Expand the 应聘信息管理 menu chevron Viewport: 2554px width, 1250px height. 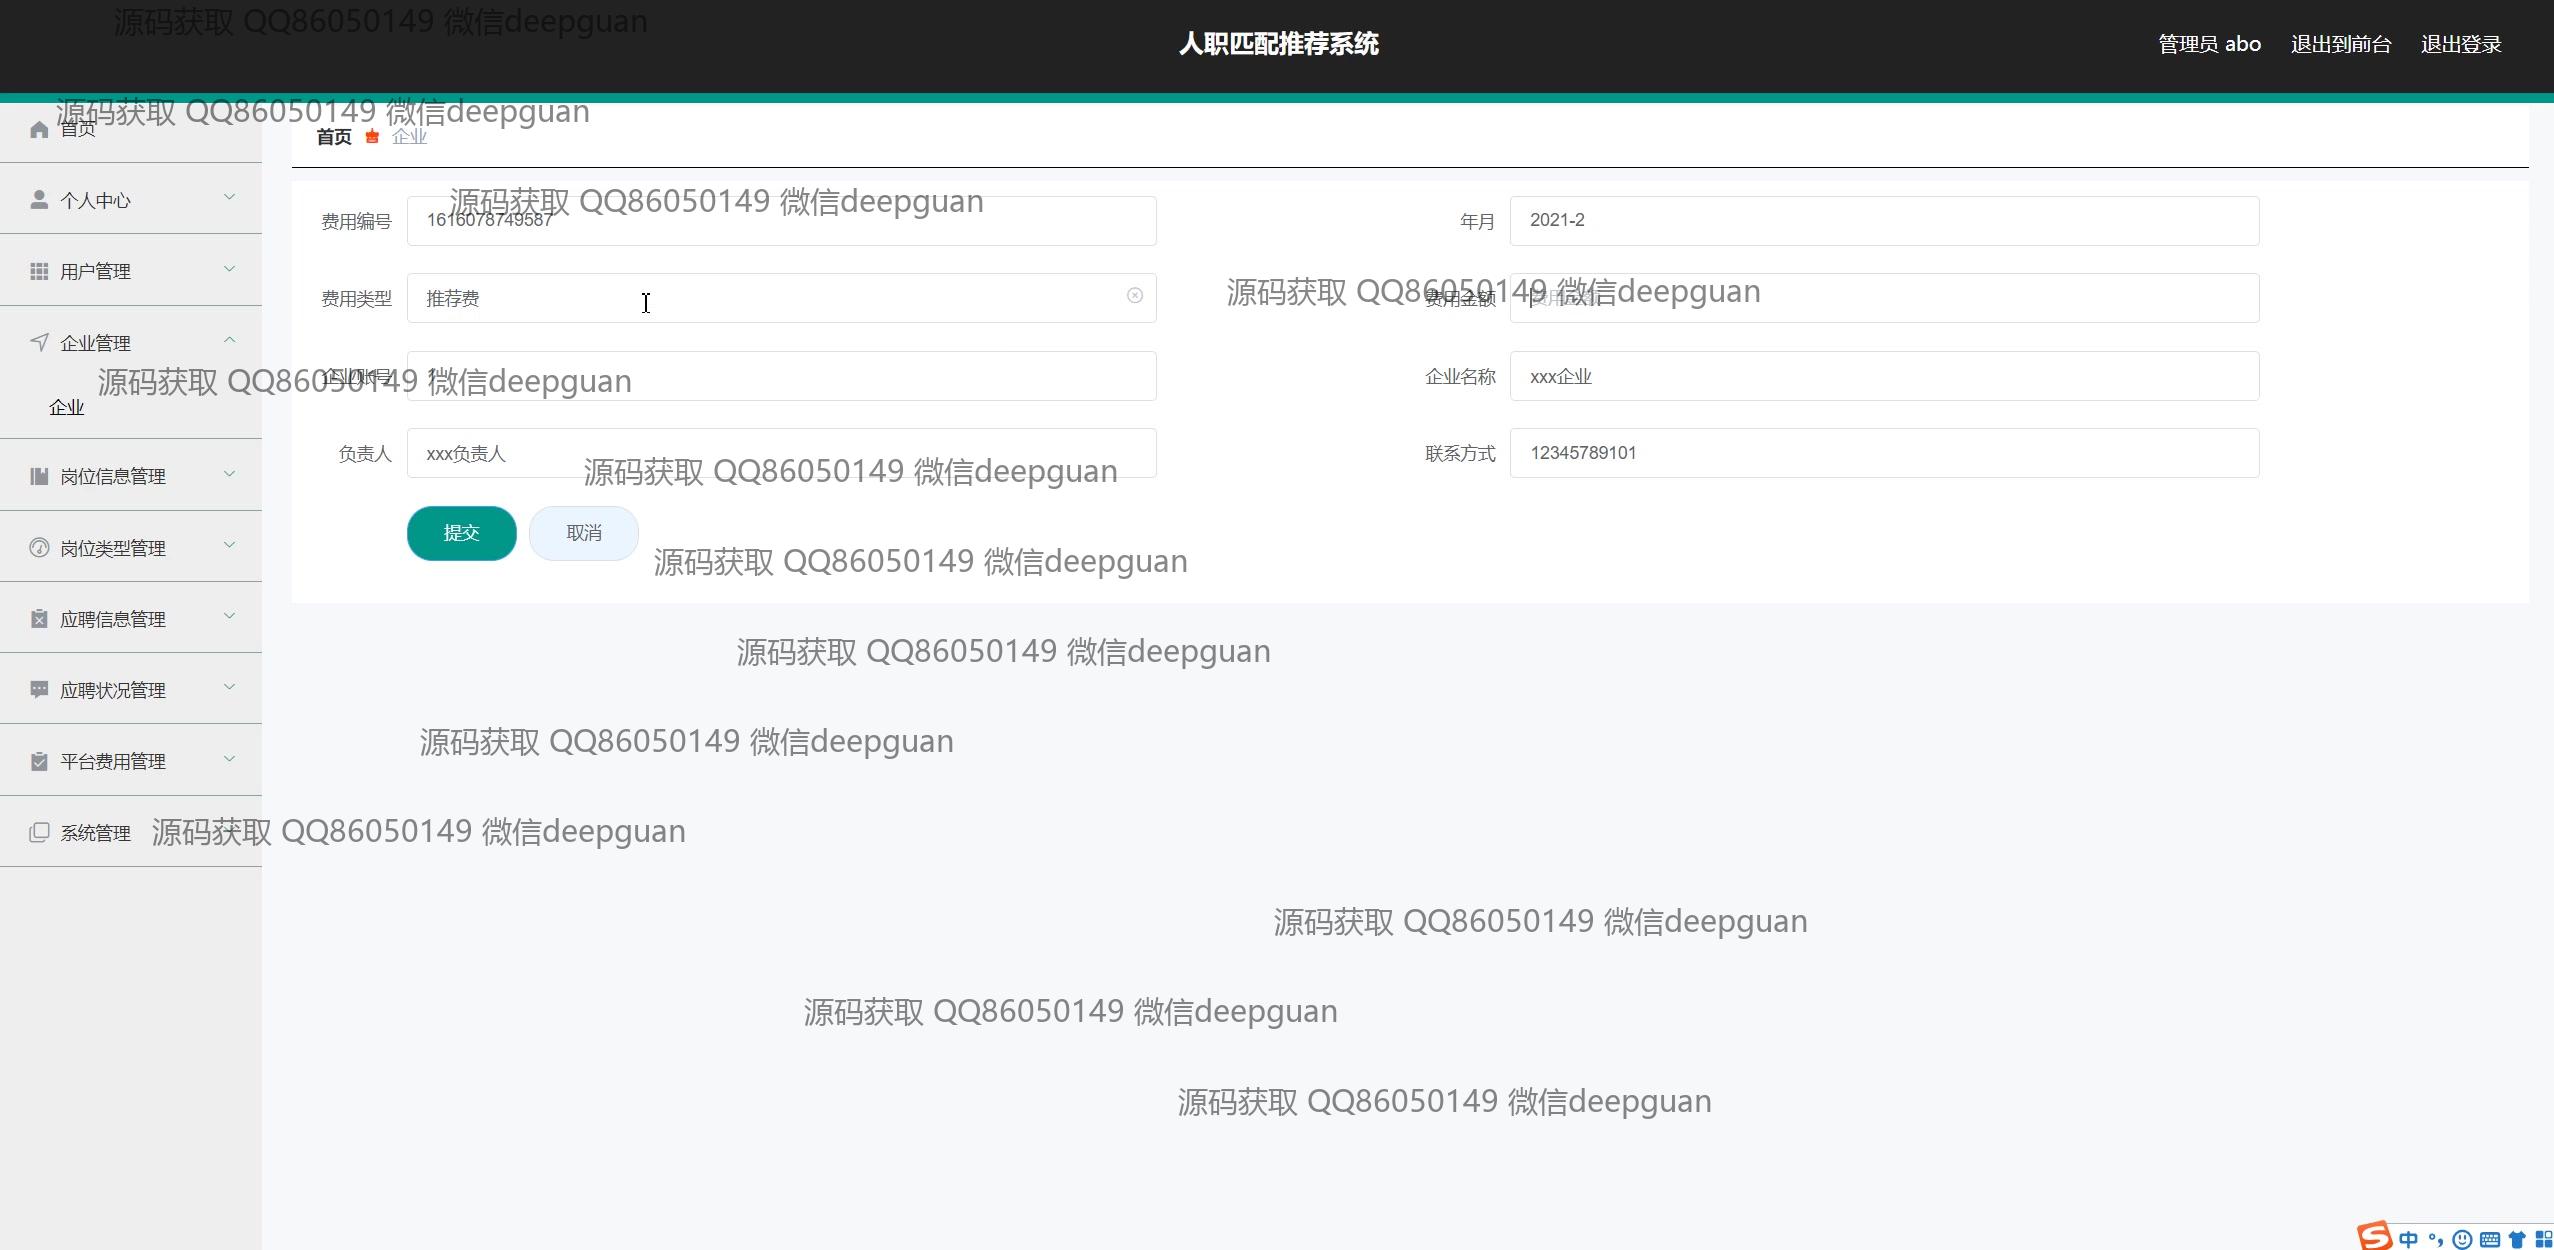pyautogui.click(x=229, y=616)
